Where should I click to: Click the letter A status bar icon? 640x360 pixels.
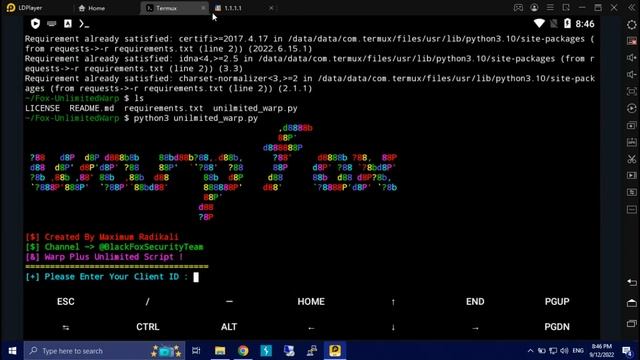(68, 24)
